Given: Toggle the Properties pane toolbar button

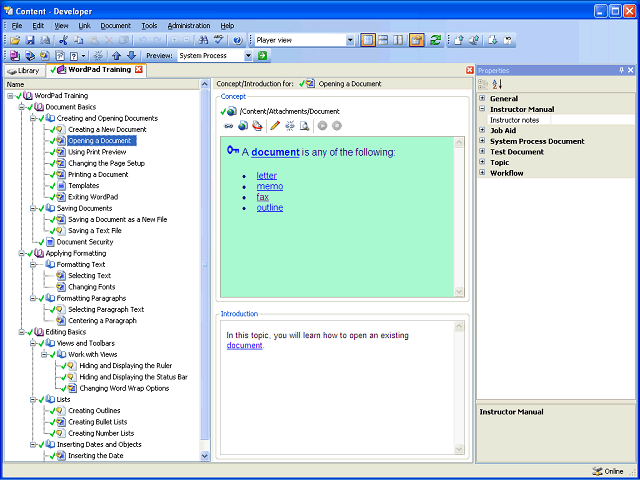Looking at the screenshot, I should coord(417,40).
